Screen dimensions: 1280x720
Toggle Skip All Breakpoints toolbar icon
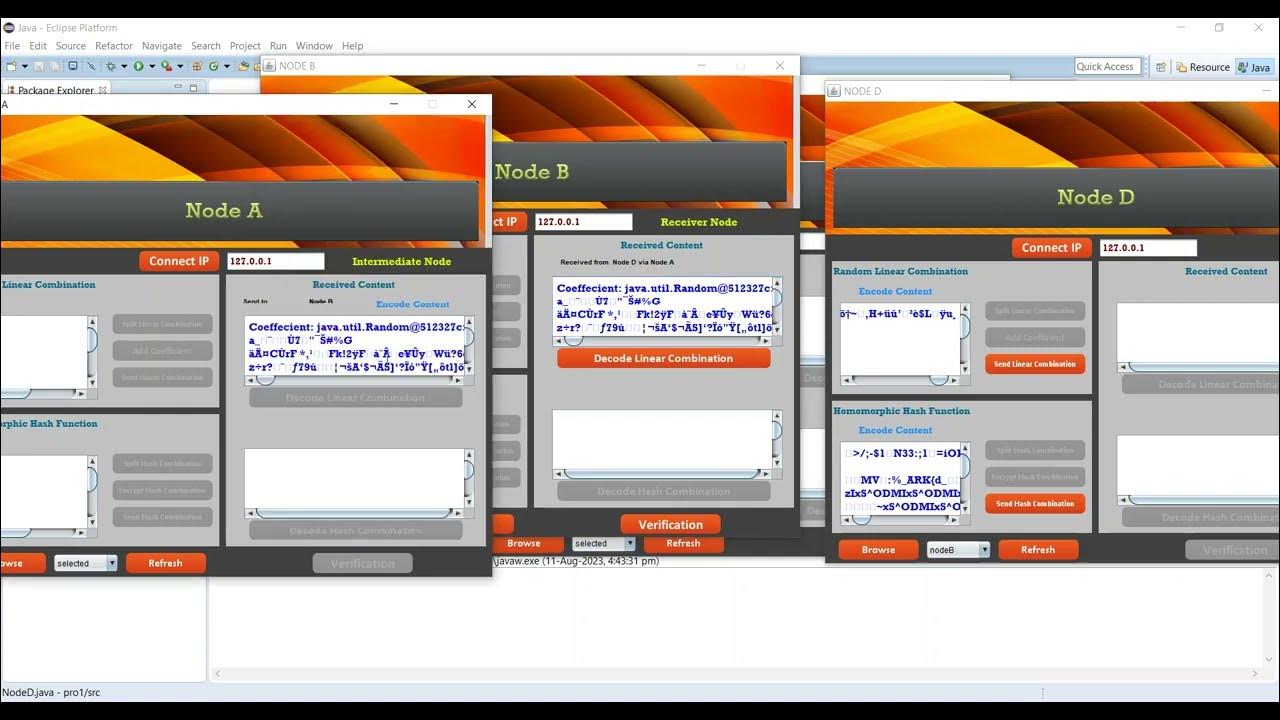[91, 66]
